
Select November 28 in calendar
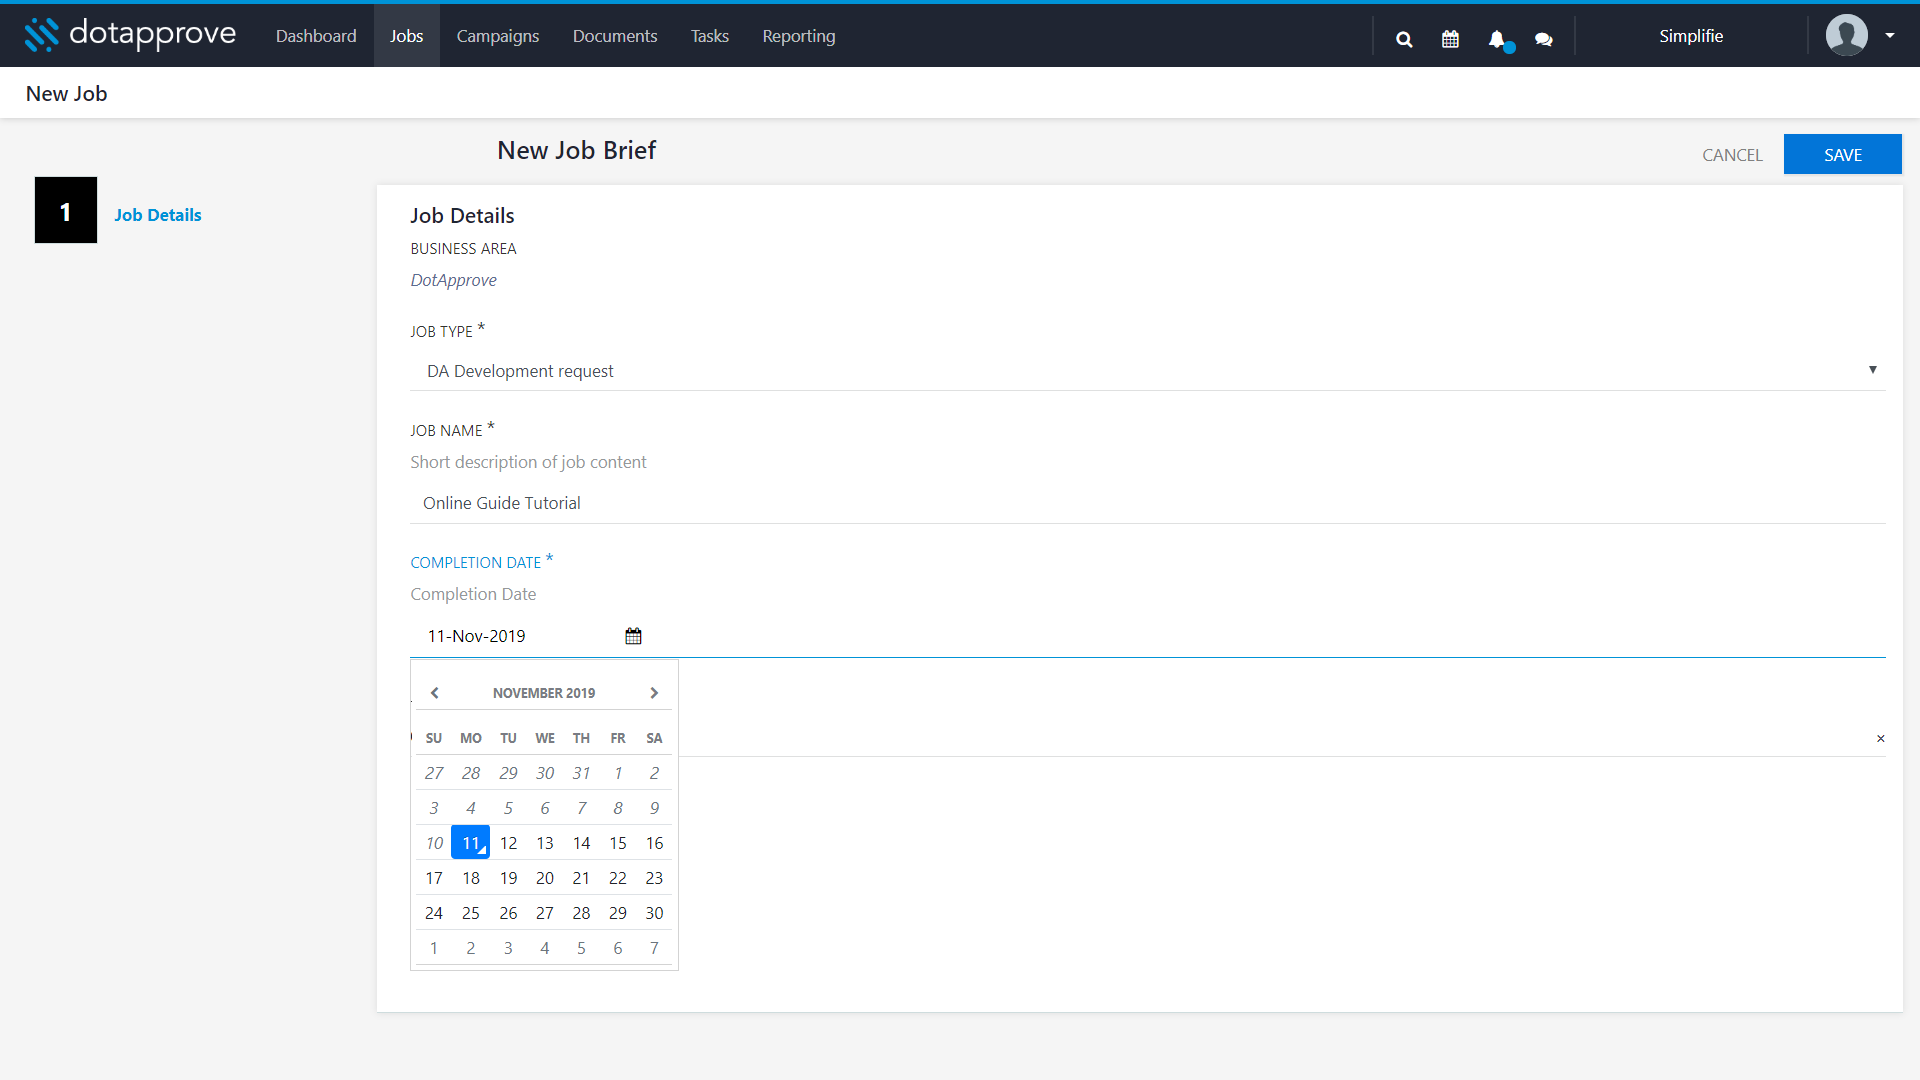(581, 913)
